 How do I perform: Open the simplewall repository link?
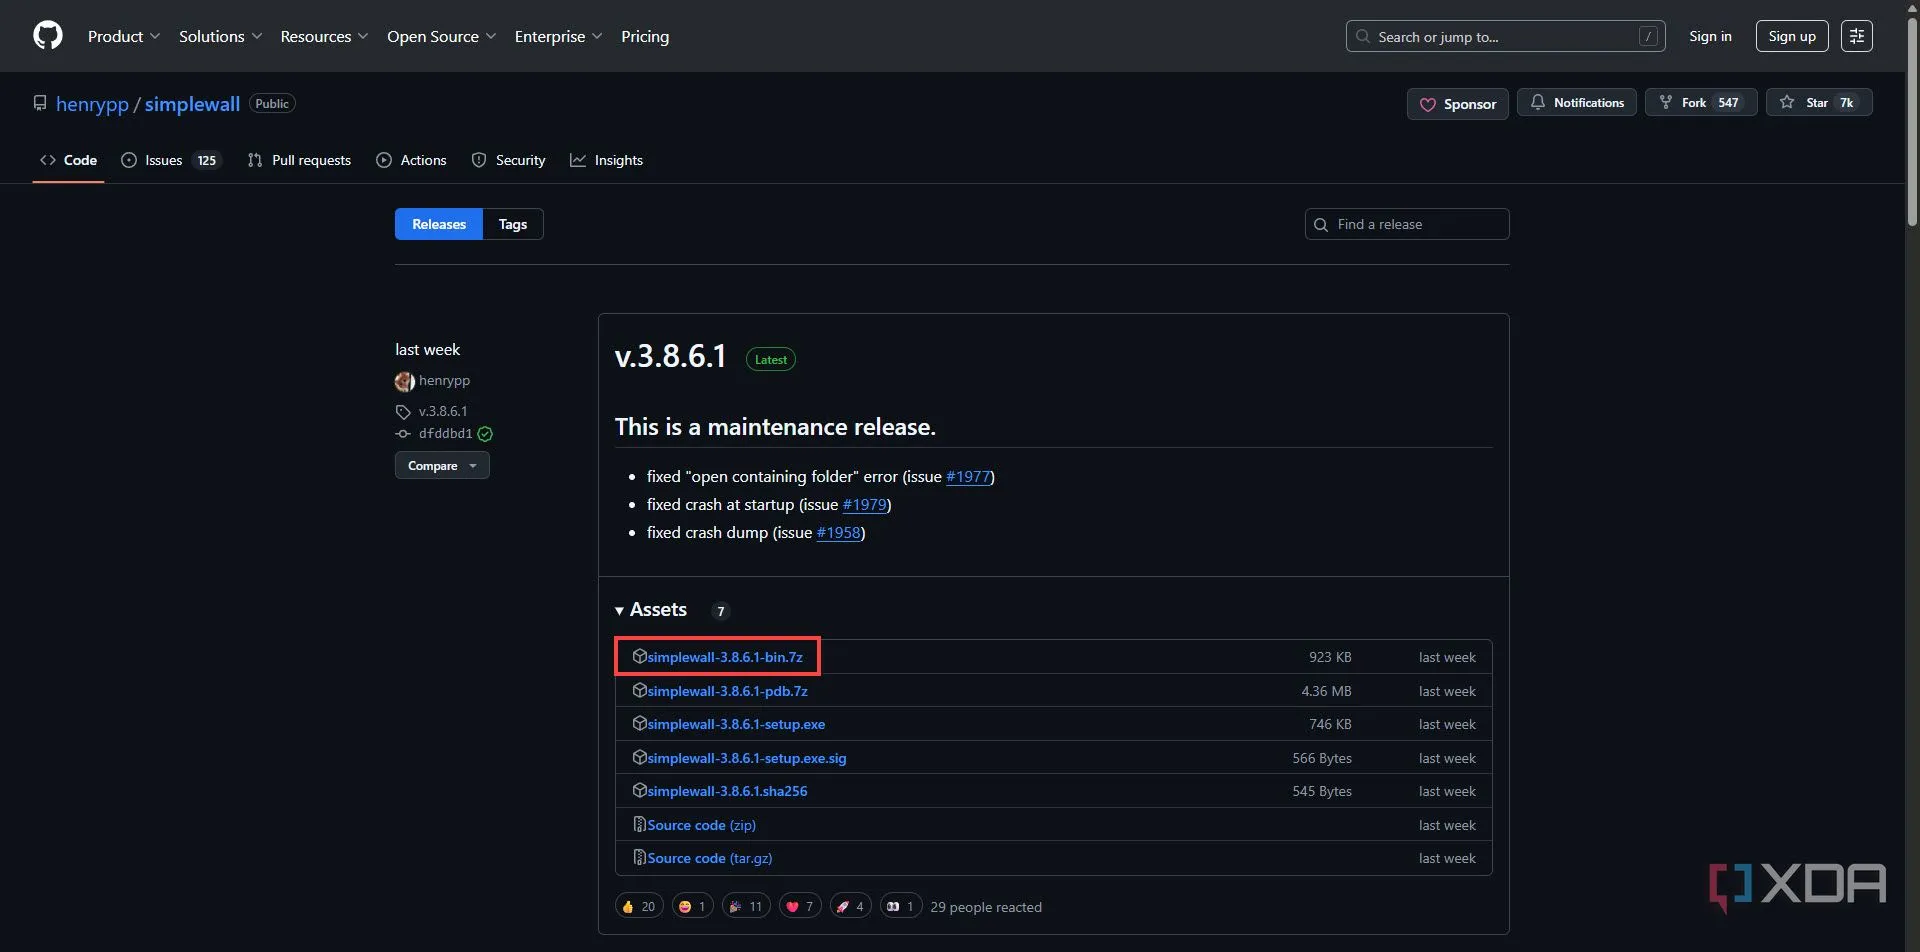(x=192, y=104)
